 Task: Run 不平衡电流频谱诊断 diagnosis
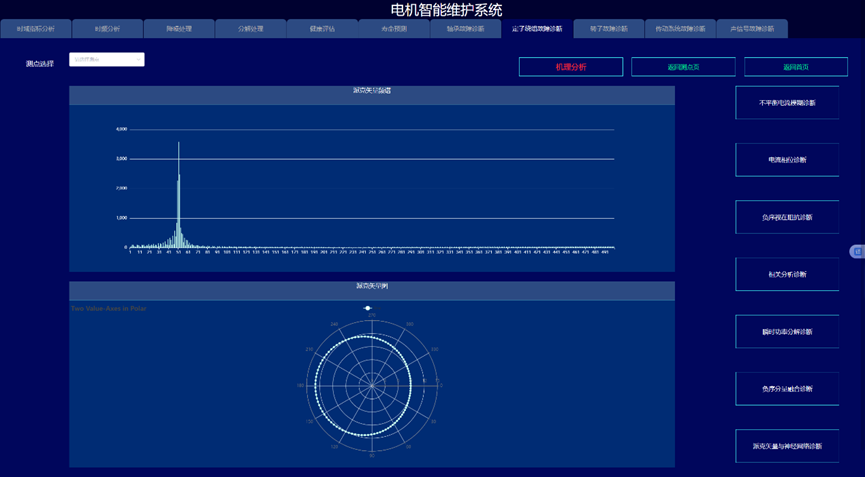[x=787, y=103]
